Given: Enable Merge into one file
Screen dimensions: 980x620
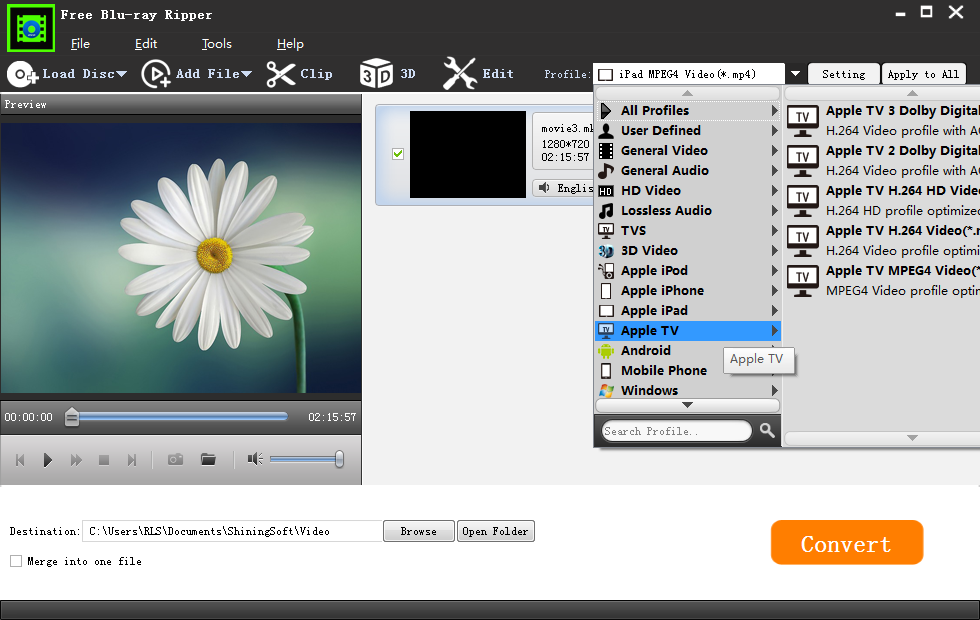Looking at the screenshot, I should click(x=16, y=561).
